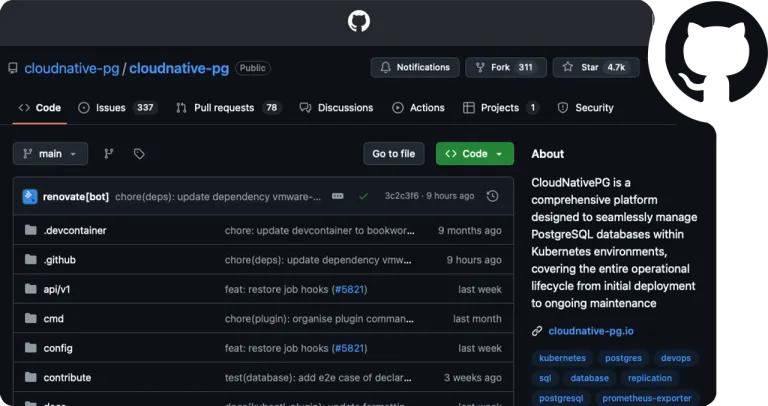Screen dimensions: 768x406
Task: Expand commit message ellipsis button
Action: 337,196
